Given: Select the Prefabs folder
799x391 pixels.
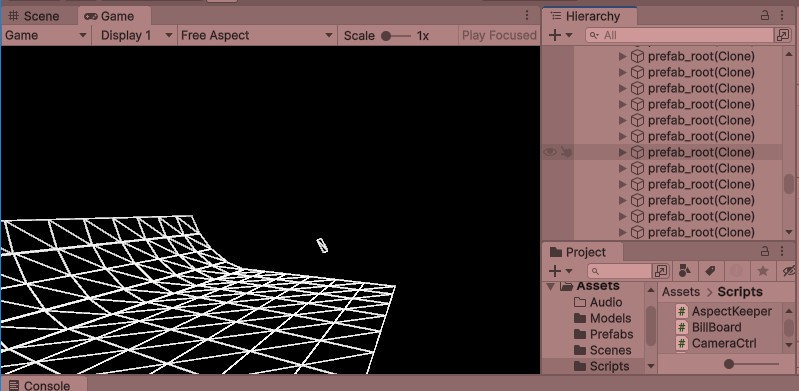Looking at the screenshot, I should point(611,334).
